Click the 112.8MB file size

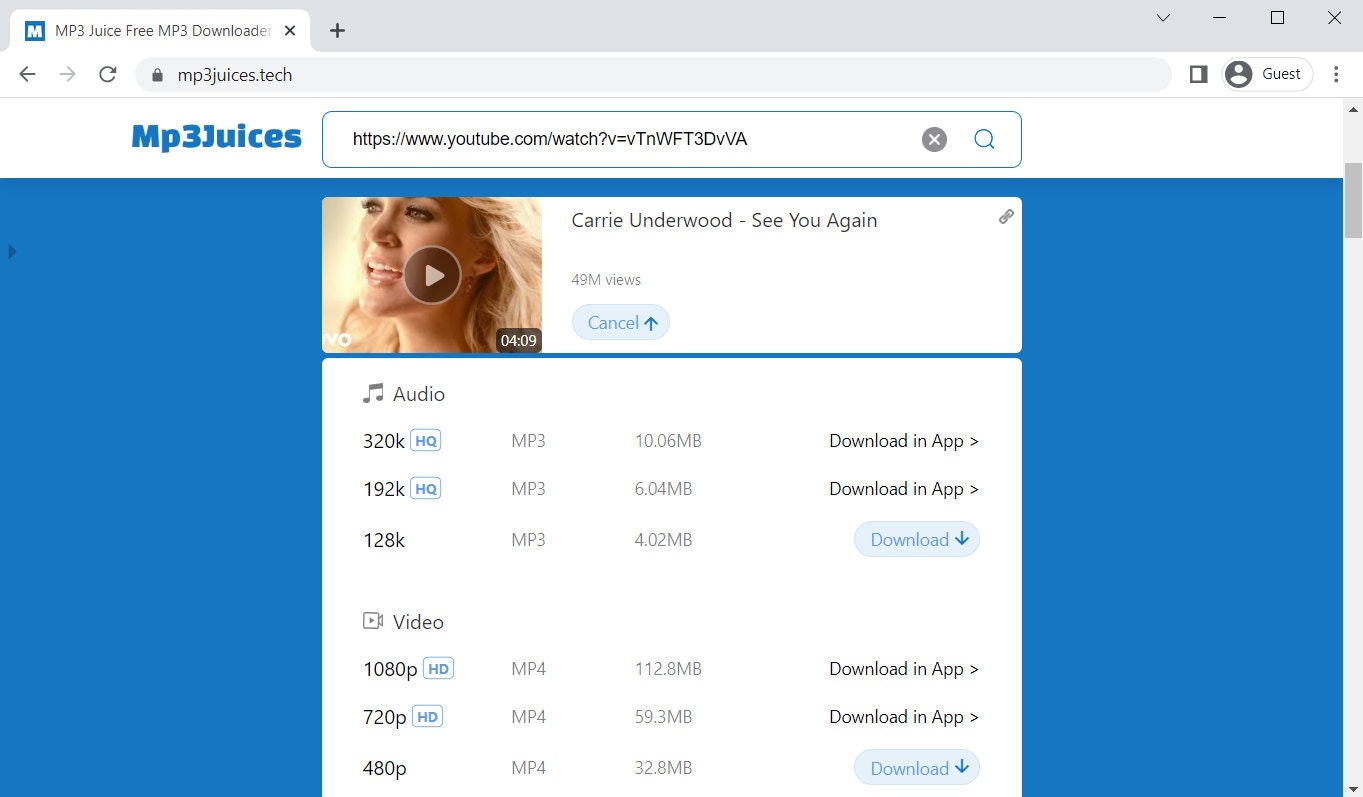click(668, 669)
